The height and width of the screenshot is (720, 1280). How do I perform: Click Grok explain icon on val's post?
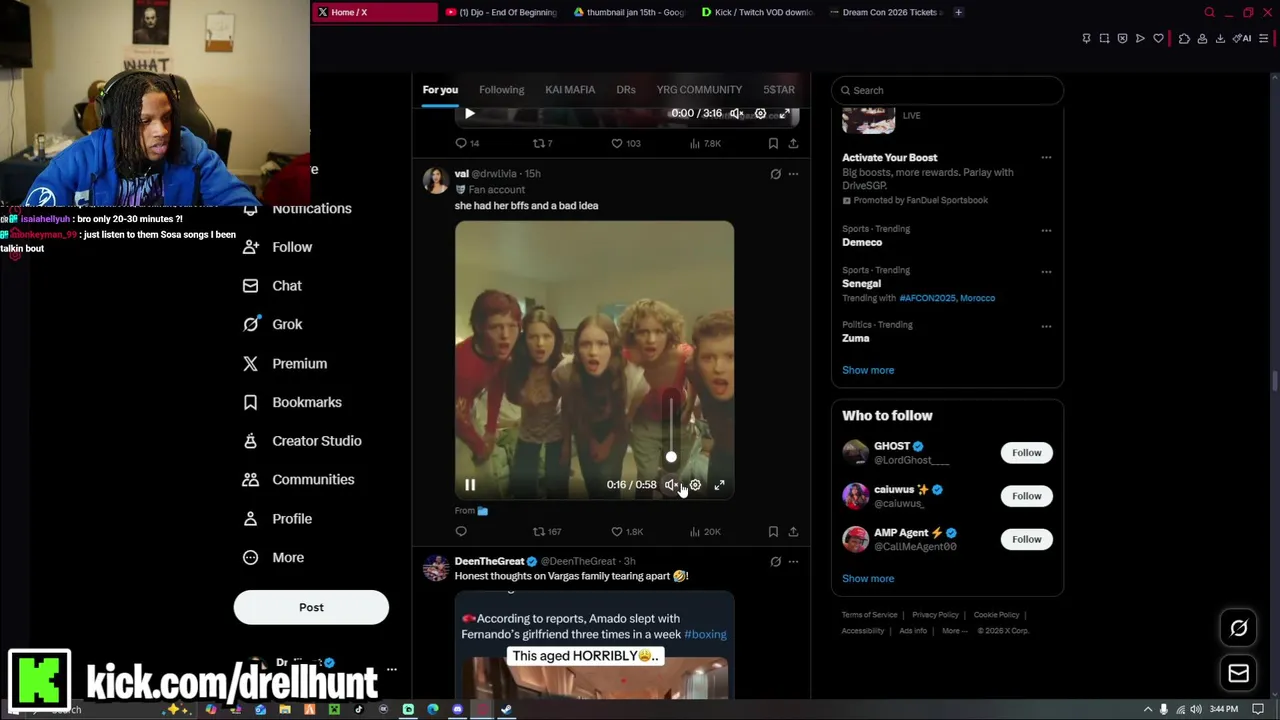(x=775, y=174)
